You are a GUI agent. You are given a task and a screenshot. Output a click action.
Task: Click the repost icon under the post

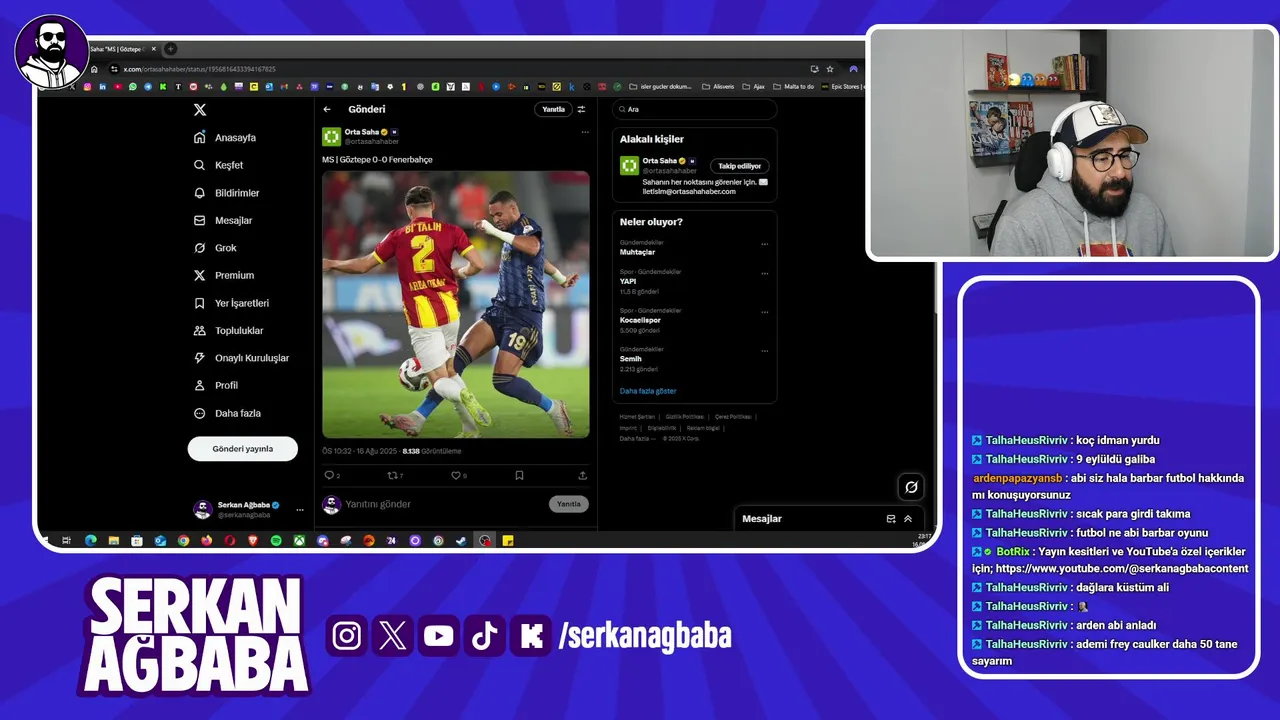click(392, 476)
